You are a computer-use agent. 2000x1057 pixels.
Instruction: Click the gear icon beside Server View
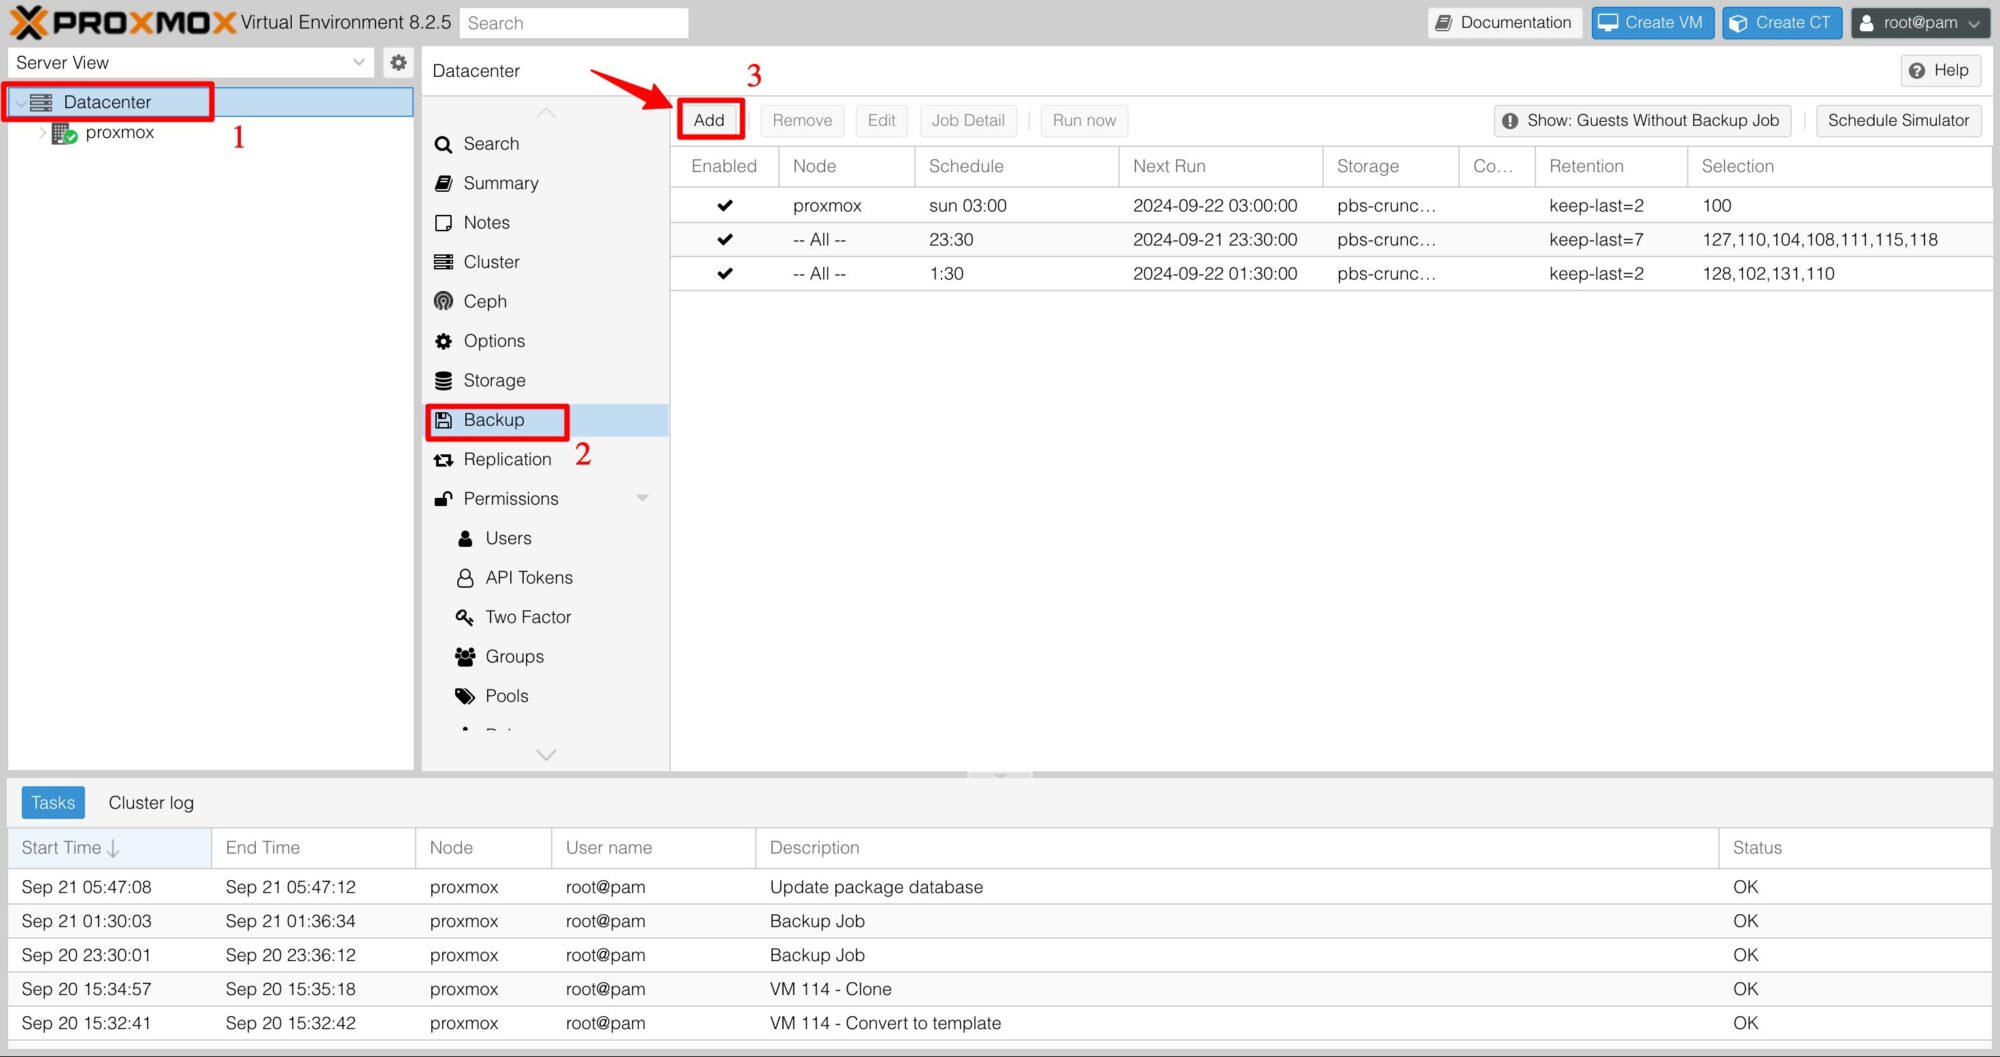point(398,63)
